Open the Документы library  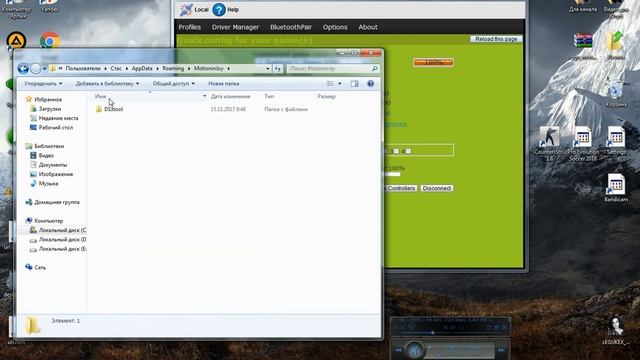pyautogui.click(x=49, y=165)
